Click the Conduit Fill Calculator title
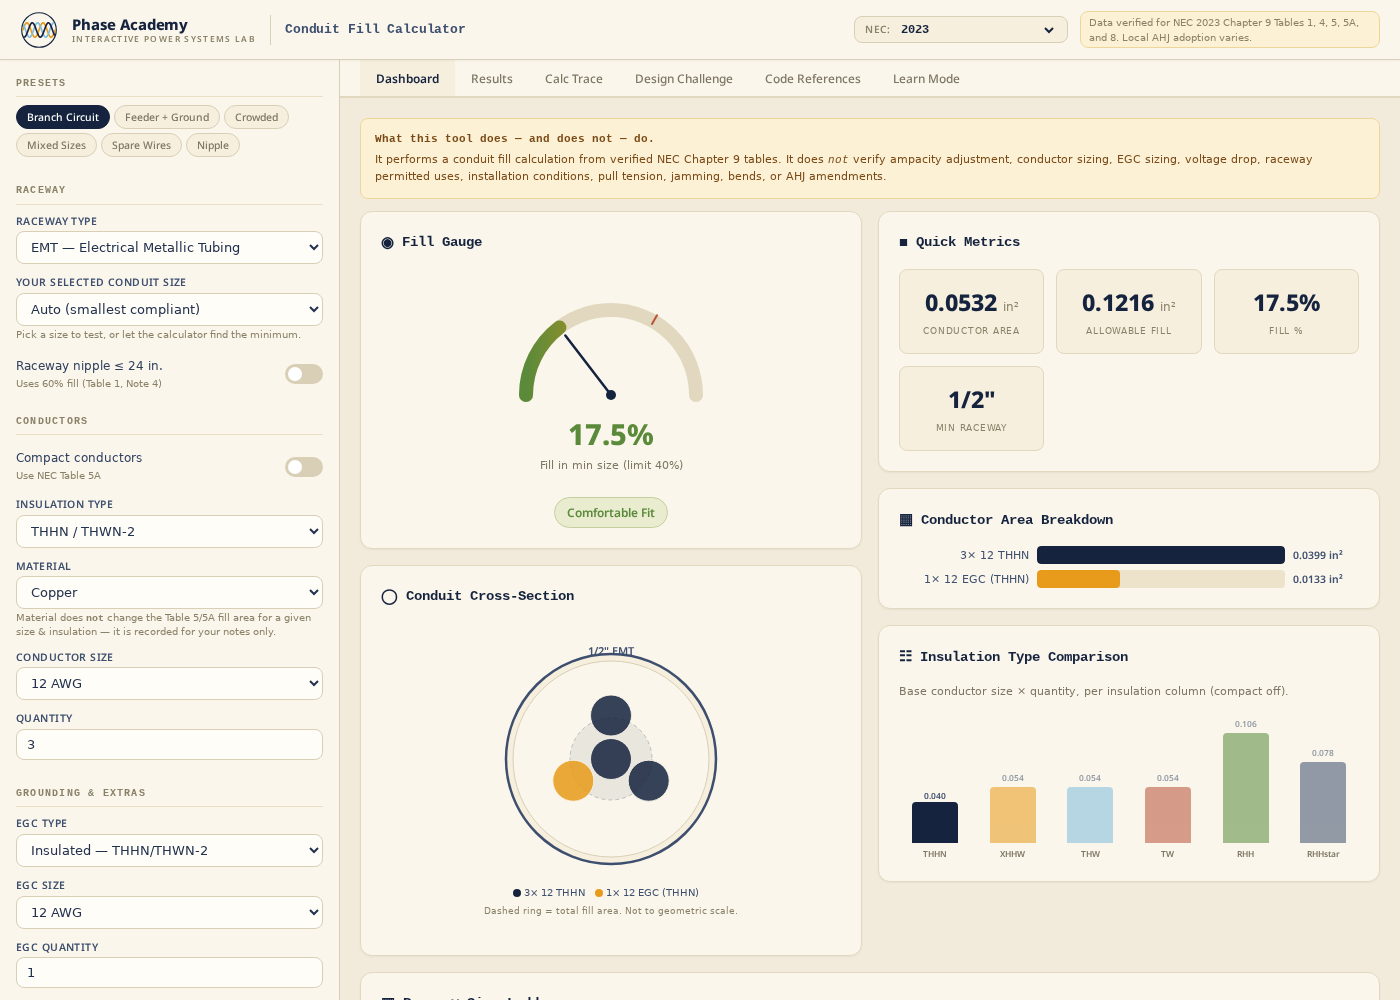Screen dimensions: 1400x1000 click(x=375, y=29)
